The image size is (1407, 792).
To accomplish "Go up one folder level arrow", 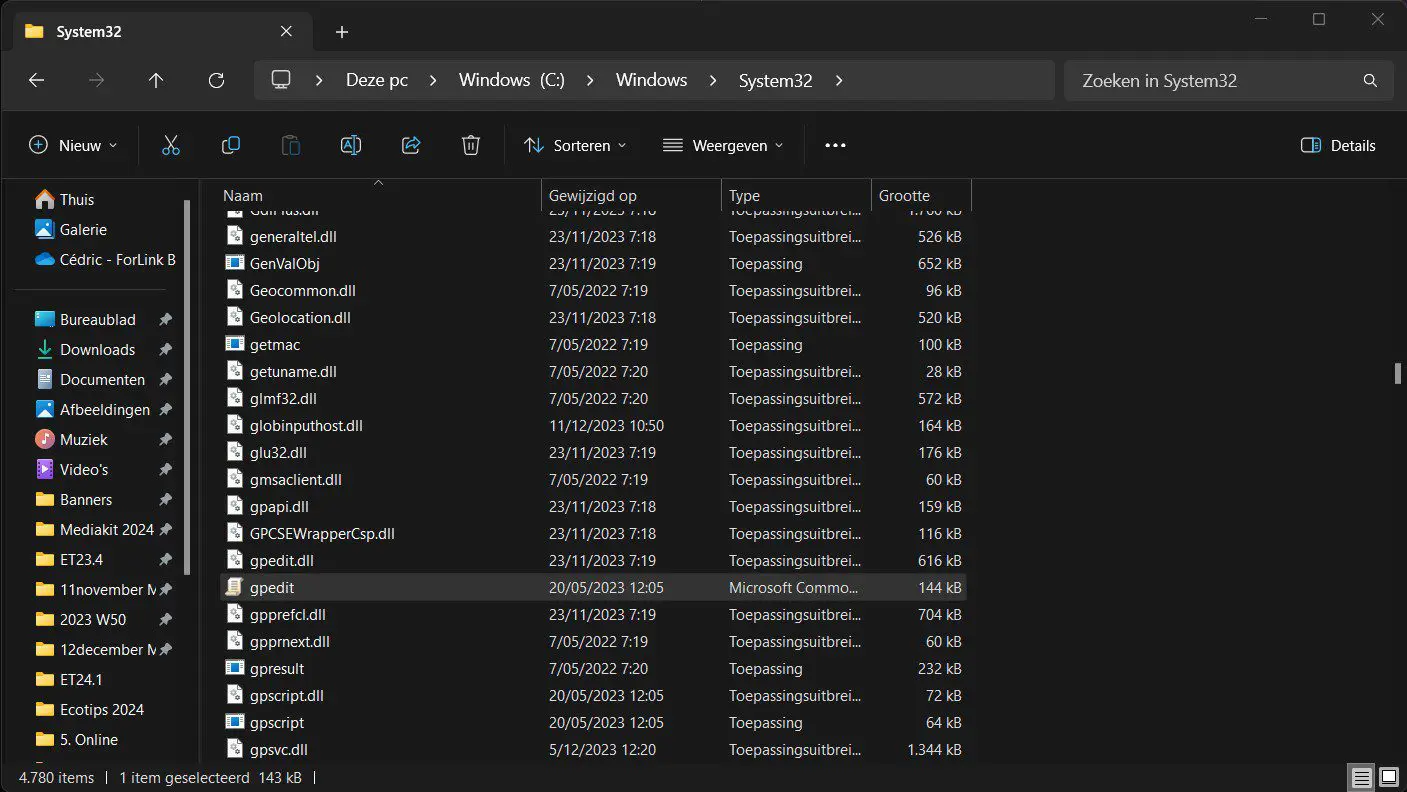I will 156,81.
